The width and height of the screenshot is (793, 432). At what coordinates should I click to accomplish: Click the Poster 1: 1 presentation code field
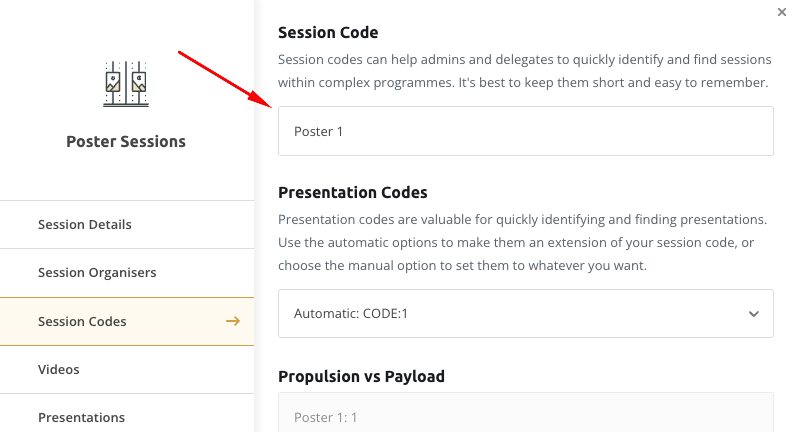click(525, 413)
